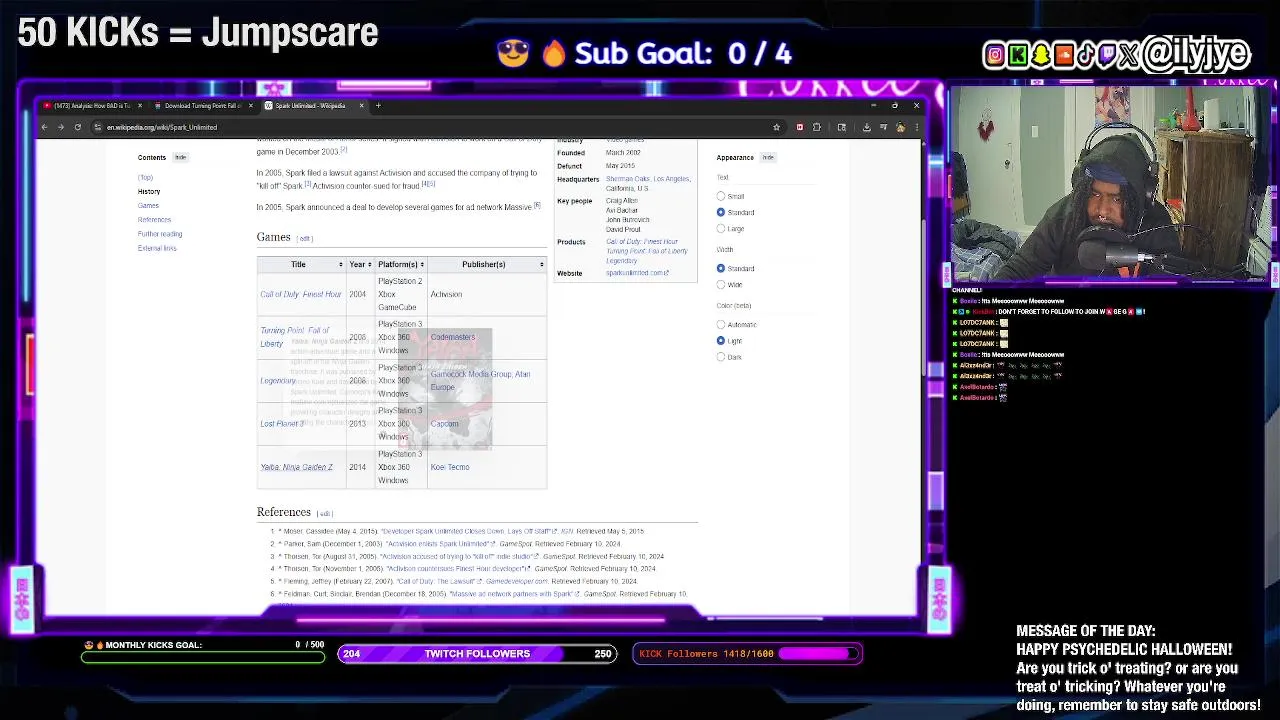This screenshot has height=720, width=1280.
Task: Click the Twitch Followers progress bar
Action: [x=477, y=654]
